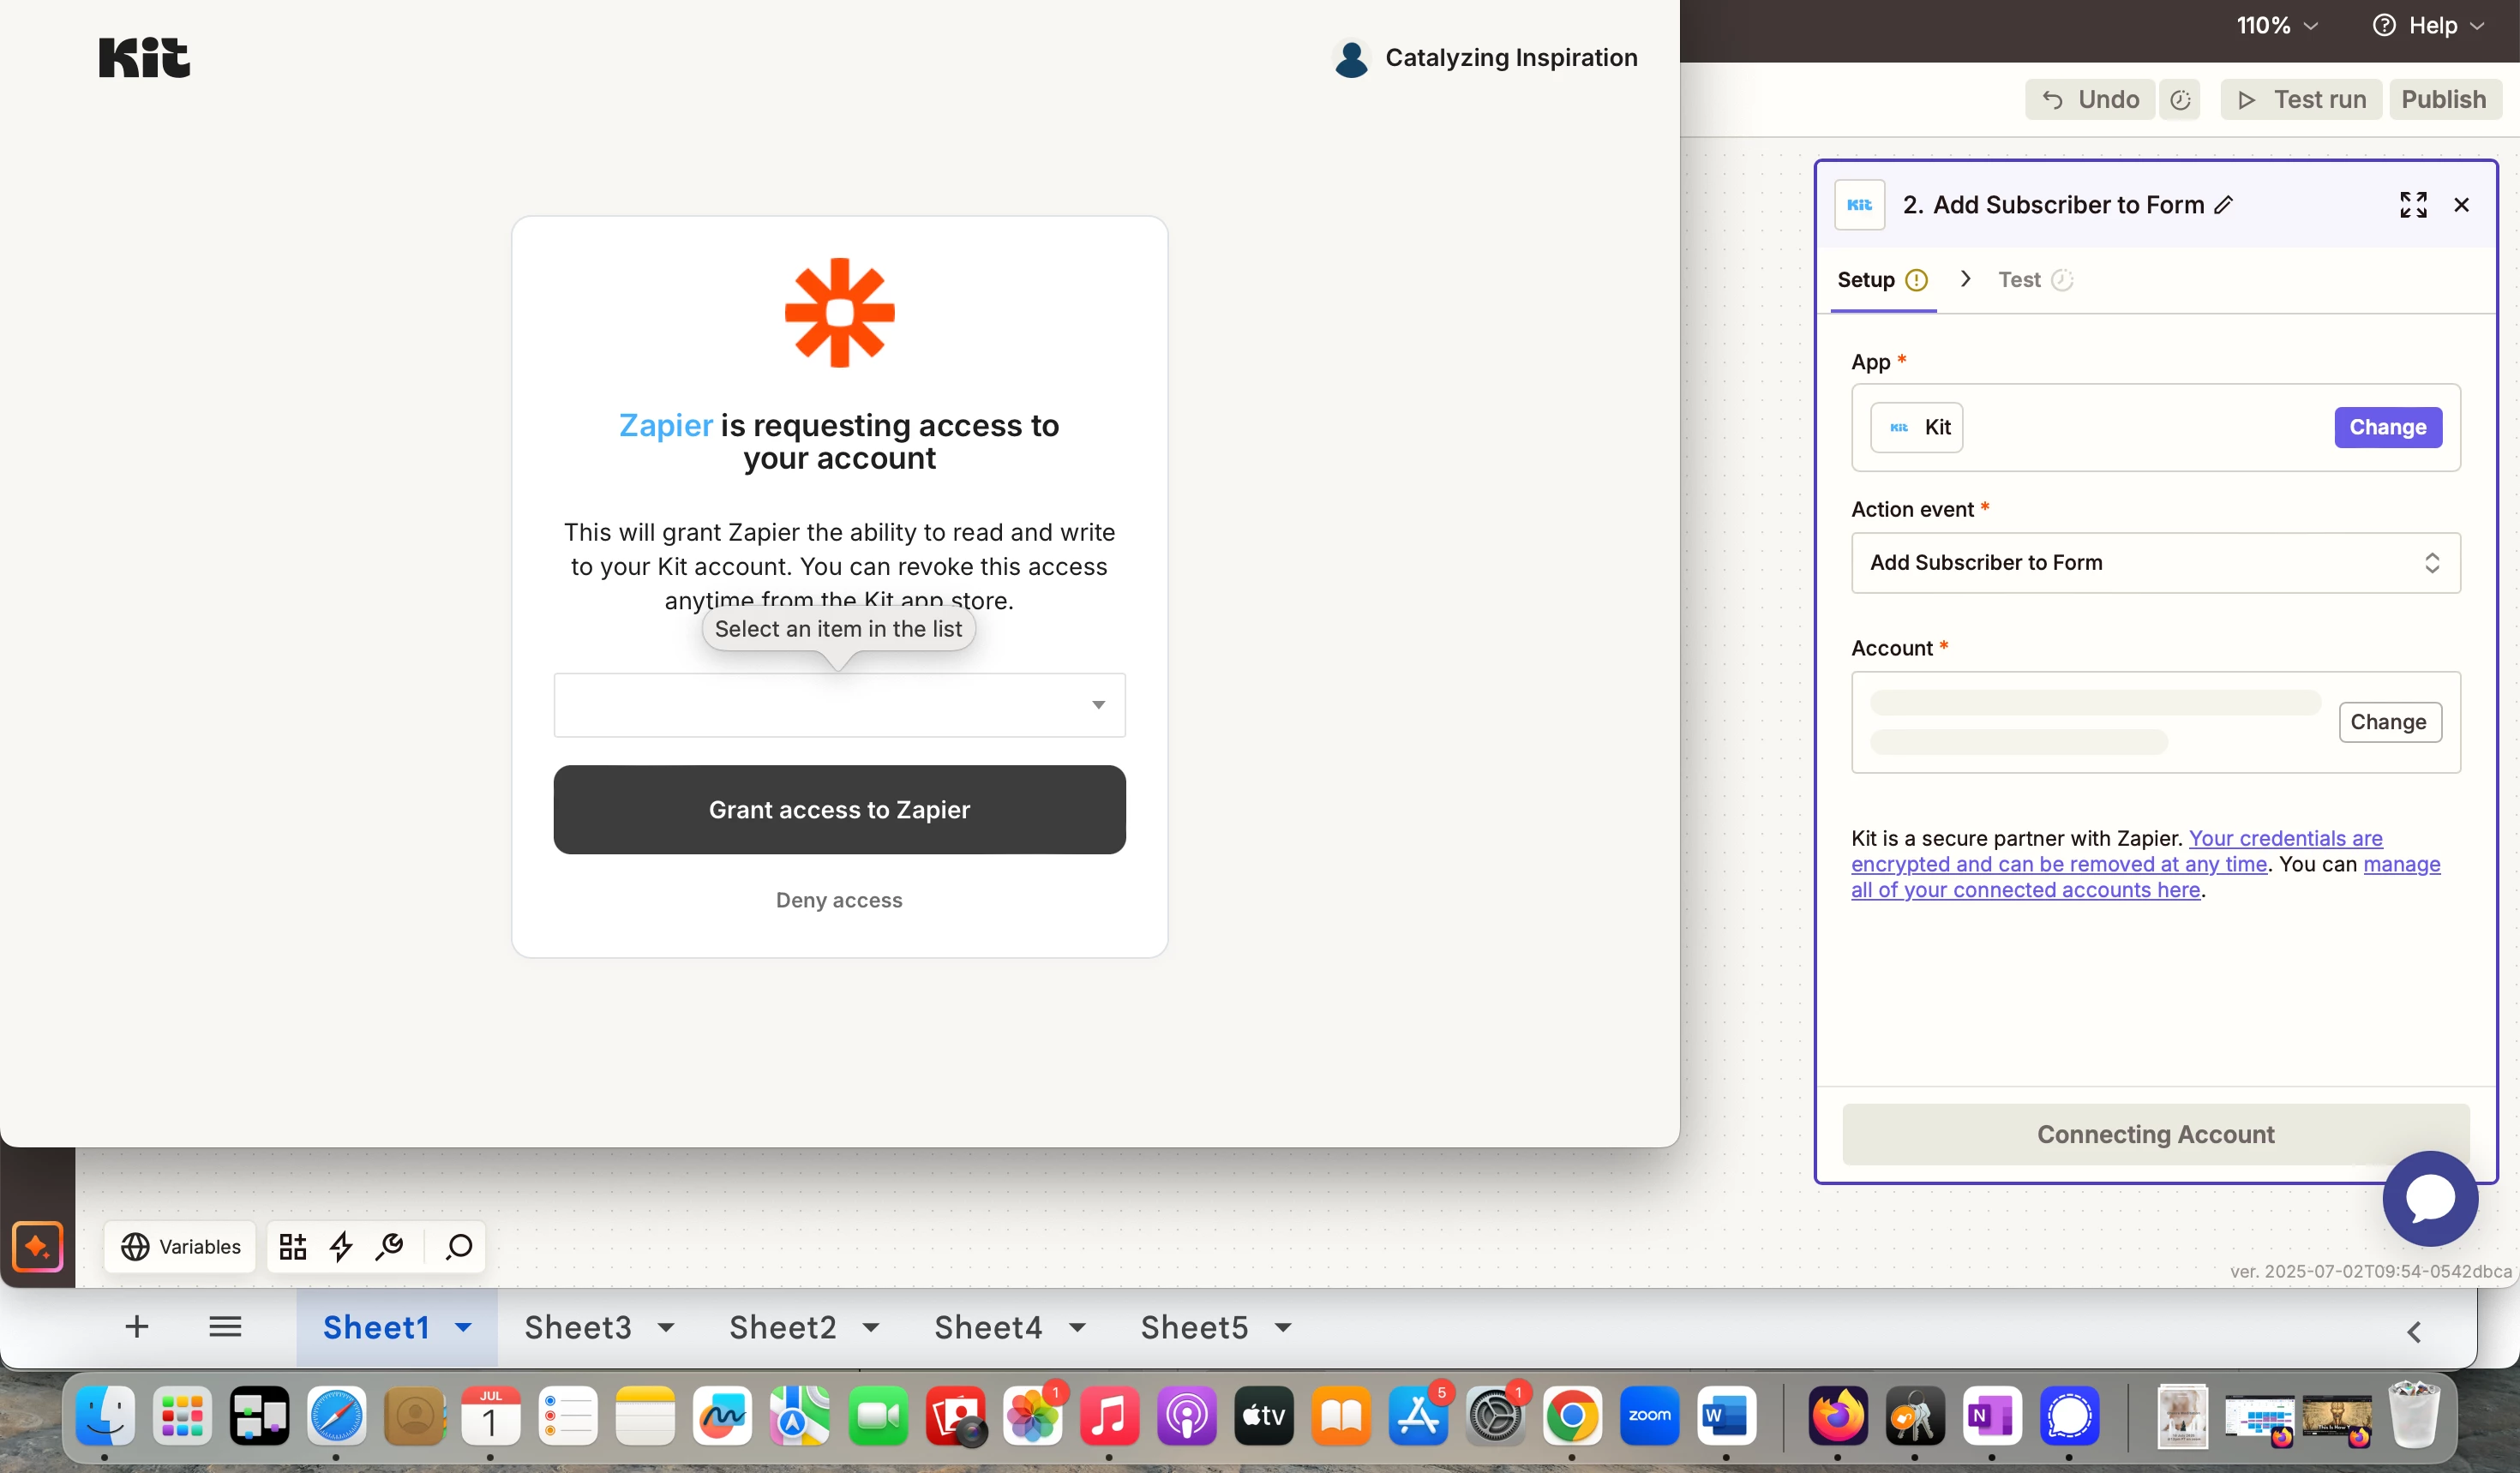Open Zoom from the dock
The image size is (2520, 1473).
pyautogui.click(x=1649, y=1416)
